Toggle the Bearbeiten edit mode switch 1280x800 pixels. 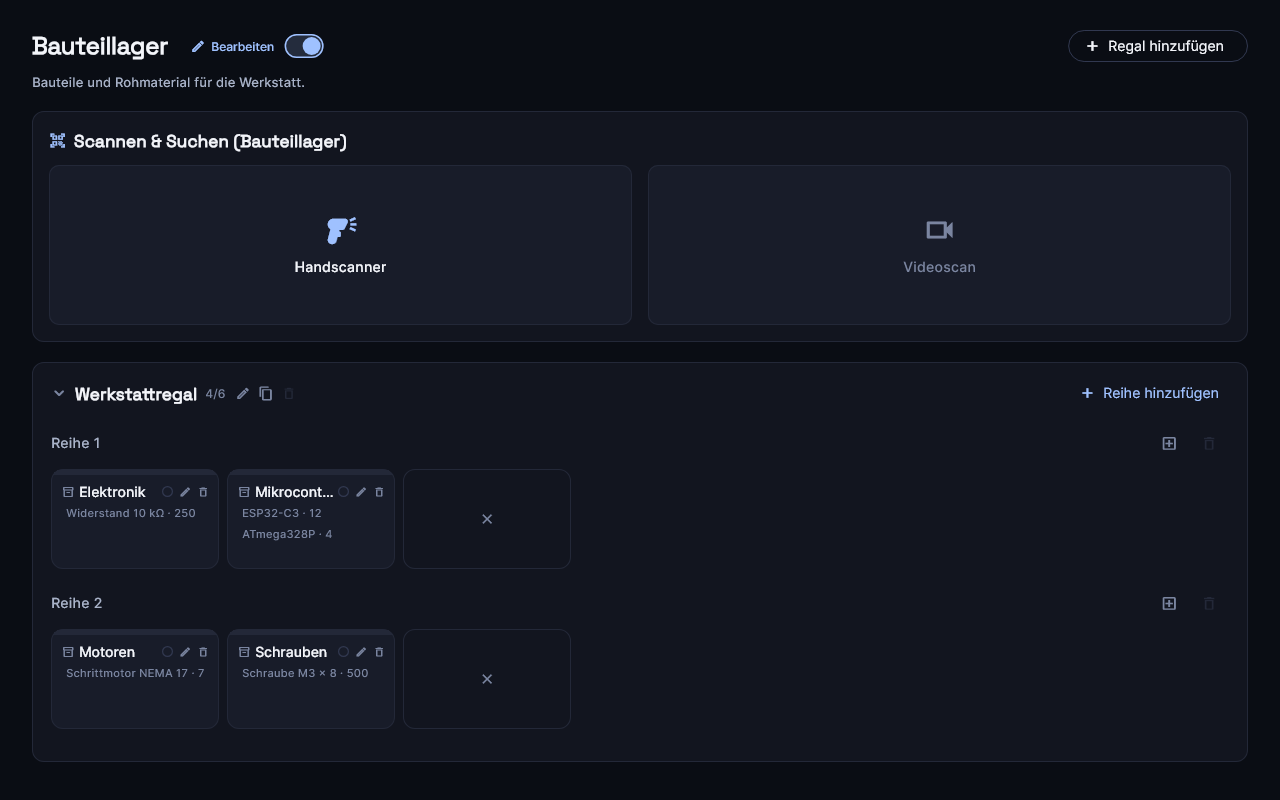click(x=304, y=46)
